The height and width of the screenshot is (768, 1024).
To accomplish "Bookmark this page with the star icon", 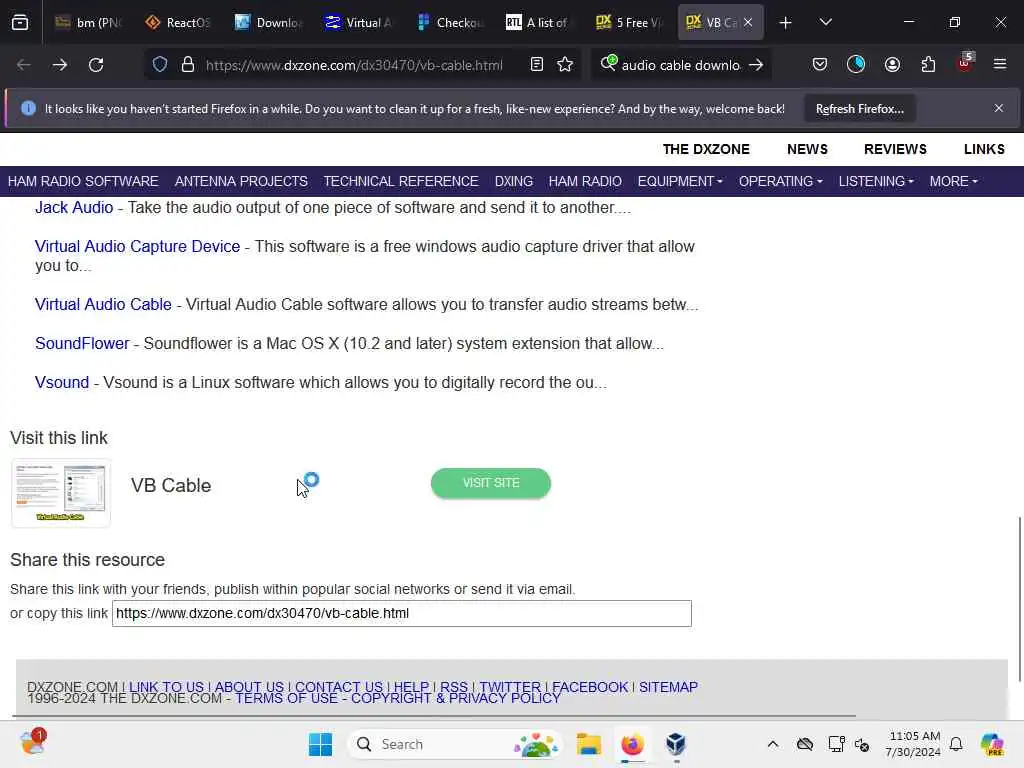I will (x=565, y=64).
